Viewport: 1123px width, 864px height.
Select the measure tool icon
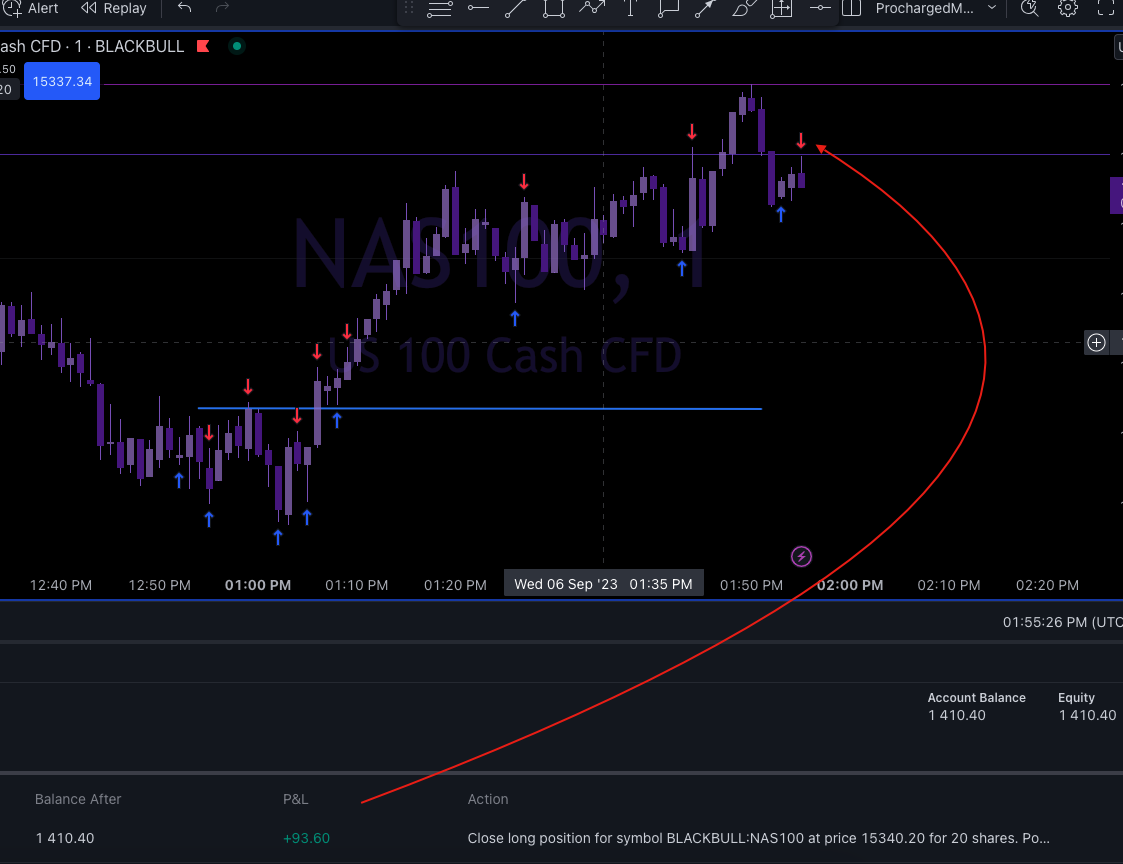point(781,9)
